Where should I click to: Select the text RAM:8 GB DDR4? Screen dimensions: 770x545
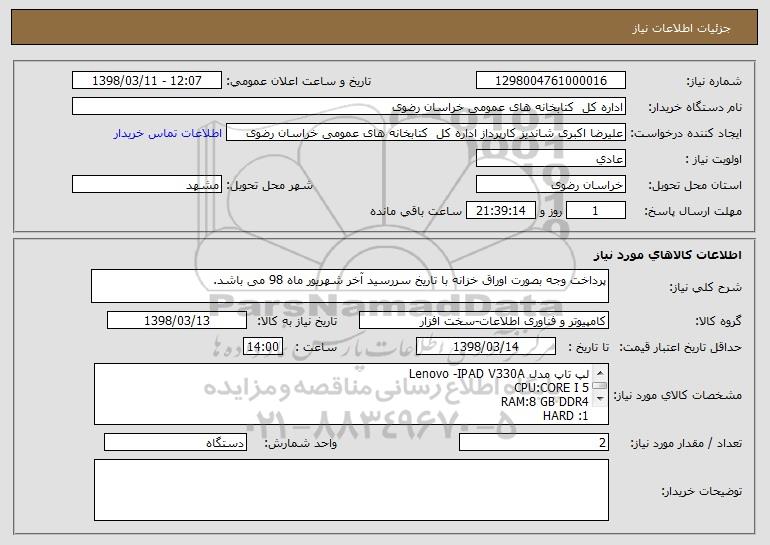click(545, 402)
